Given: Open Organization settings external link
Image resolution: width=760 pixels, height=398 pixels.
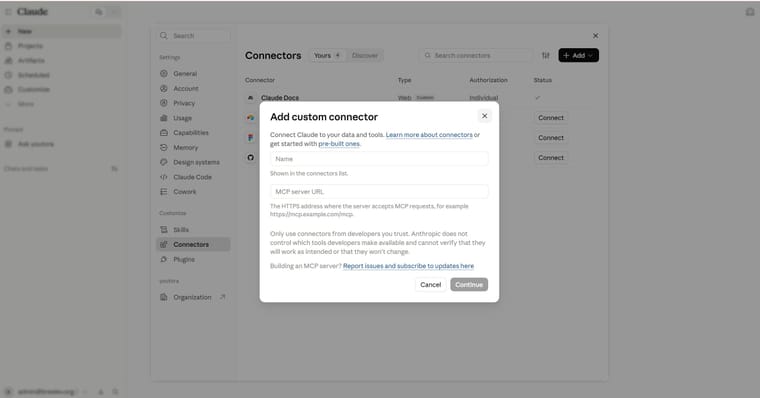Looking at the screenshot, I should (x=193, y=297).
